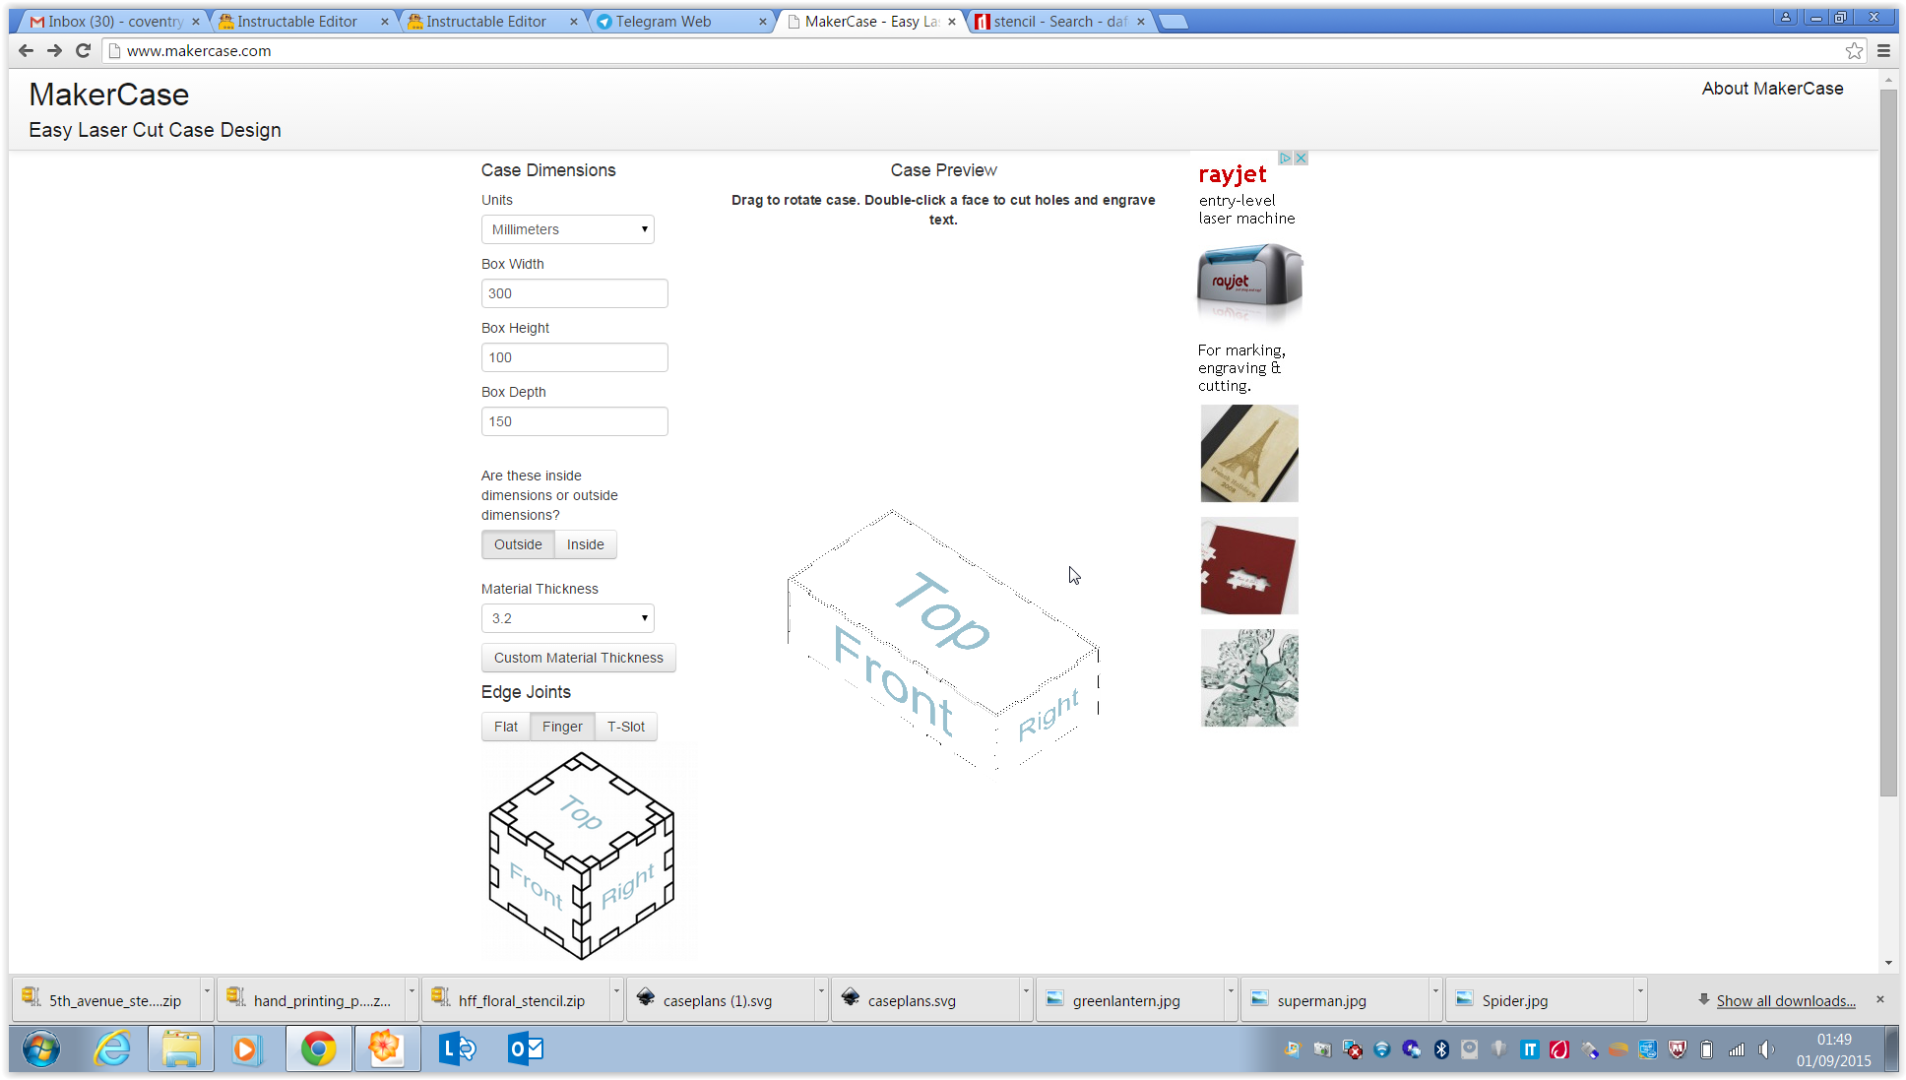1906x1080 pixels.
Task: Launch Windows Media Player from the taskbar
Action: point(247,1049)
